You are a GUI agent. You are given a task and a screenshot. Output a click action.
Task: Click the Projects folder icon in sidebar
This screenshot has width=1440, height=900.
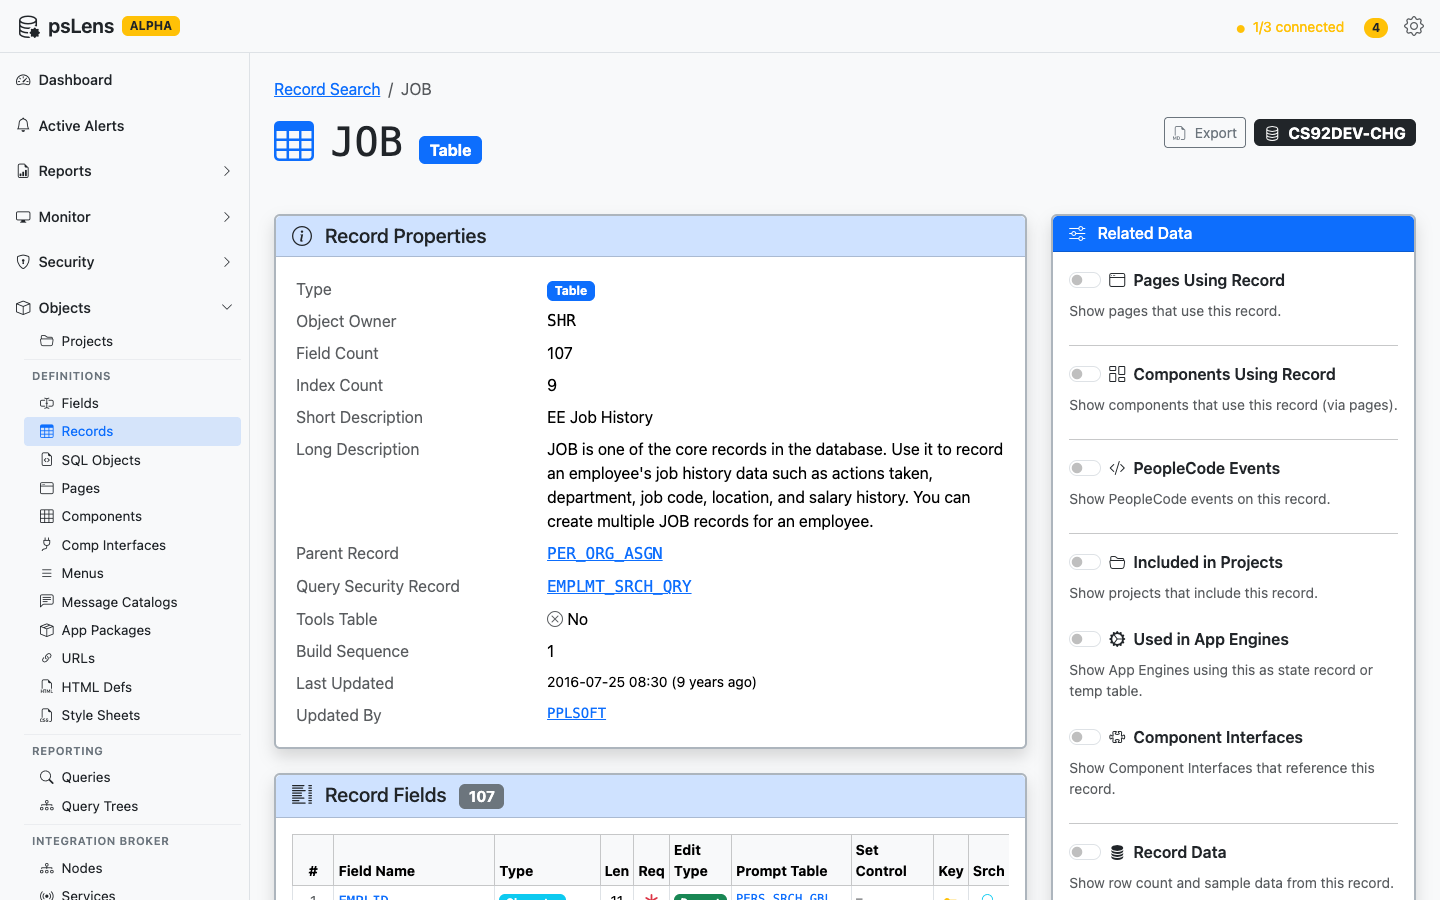click(x=47, y=341)
